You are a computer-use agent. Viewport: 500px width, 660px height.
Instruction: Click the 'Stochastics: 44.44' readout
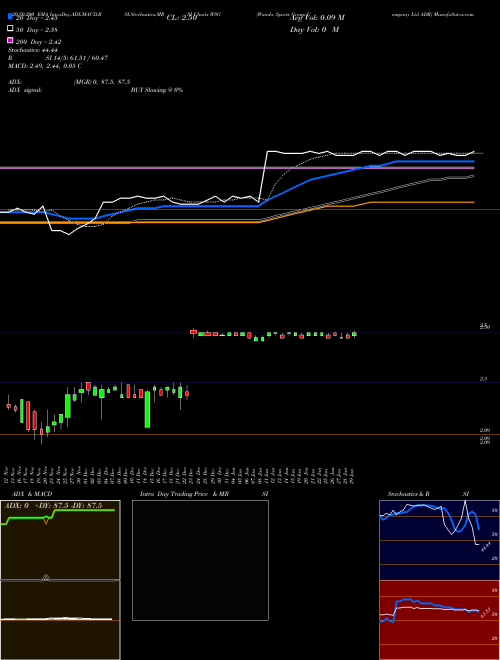pyautogui.click(x=32, y=50)
